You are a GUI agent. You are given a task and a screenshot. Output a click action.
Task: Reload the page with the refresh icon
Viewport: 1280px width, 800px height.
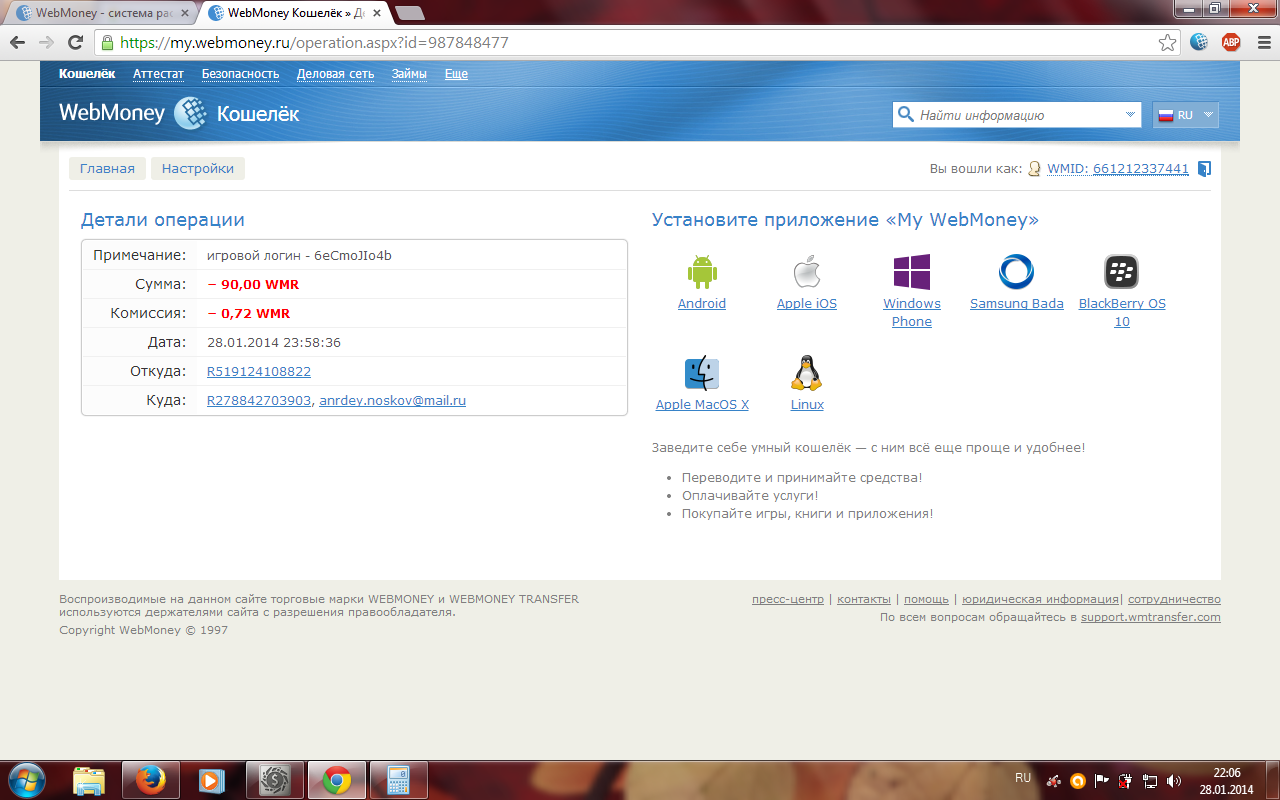coord(75,42)
